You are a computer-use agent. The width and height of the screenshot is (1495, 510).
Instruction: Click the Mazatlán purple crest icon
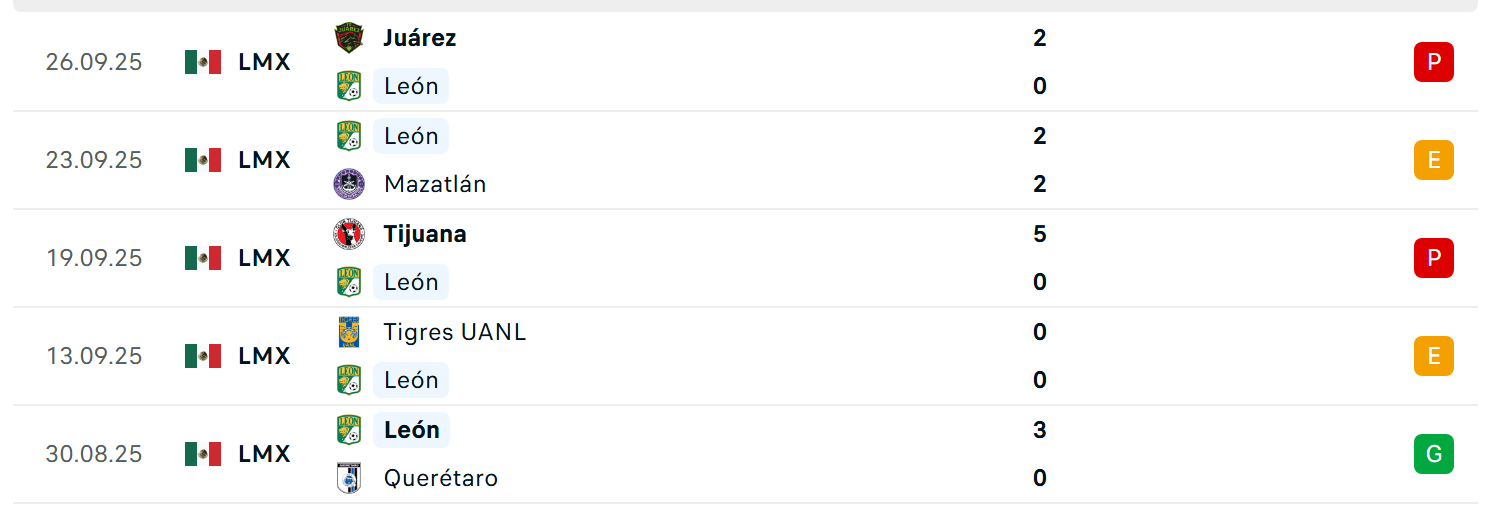tap(349, 184)
